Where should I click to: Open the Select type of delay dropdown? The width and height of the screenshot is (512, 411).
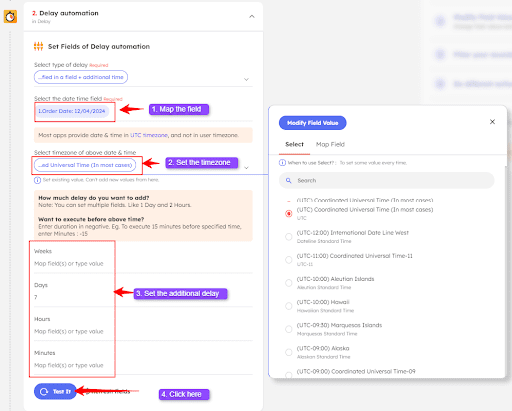(x=143, y=77)
